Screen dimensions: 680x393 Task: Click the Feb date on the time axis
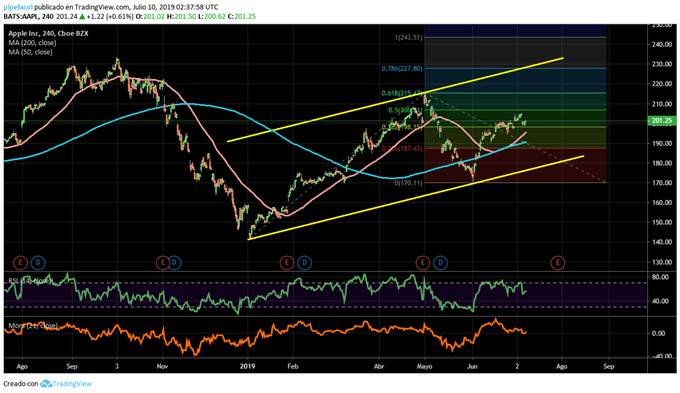(293, 367)
